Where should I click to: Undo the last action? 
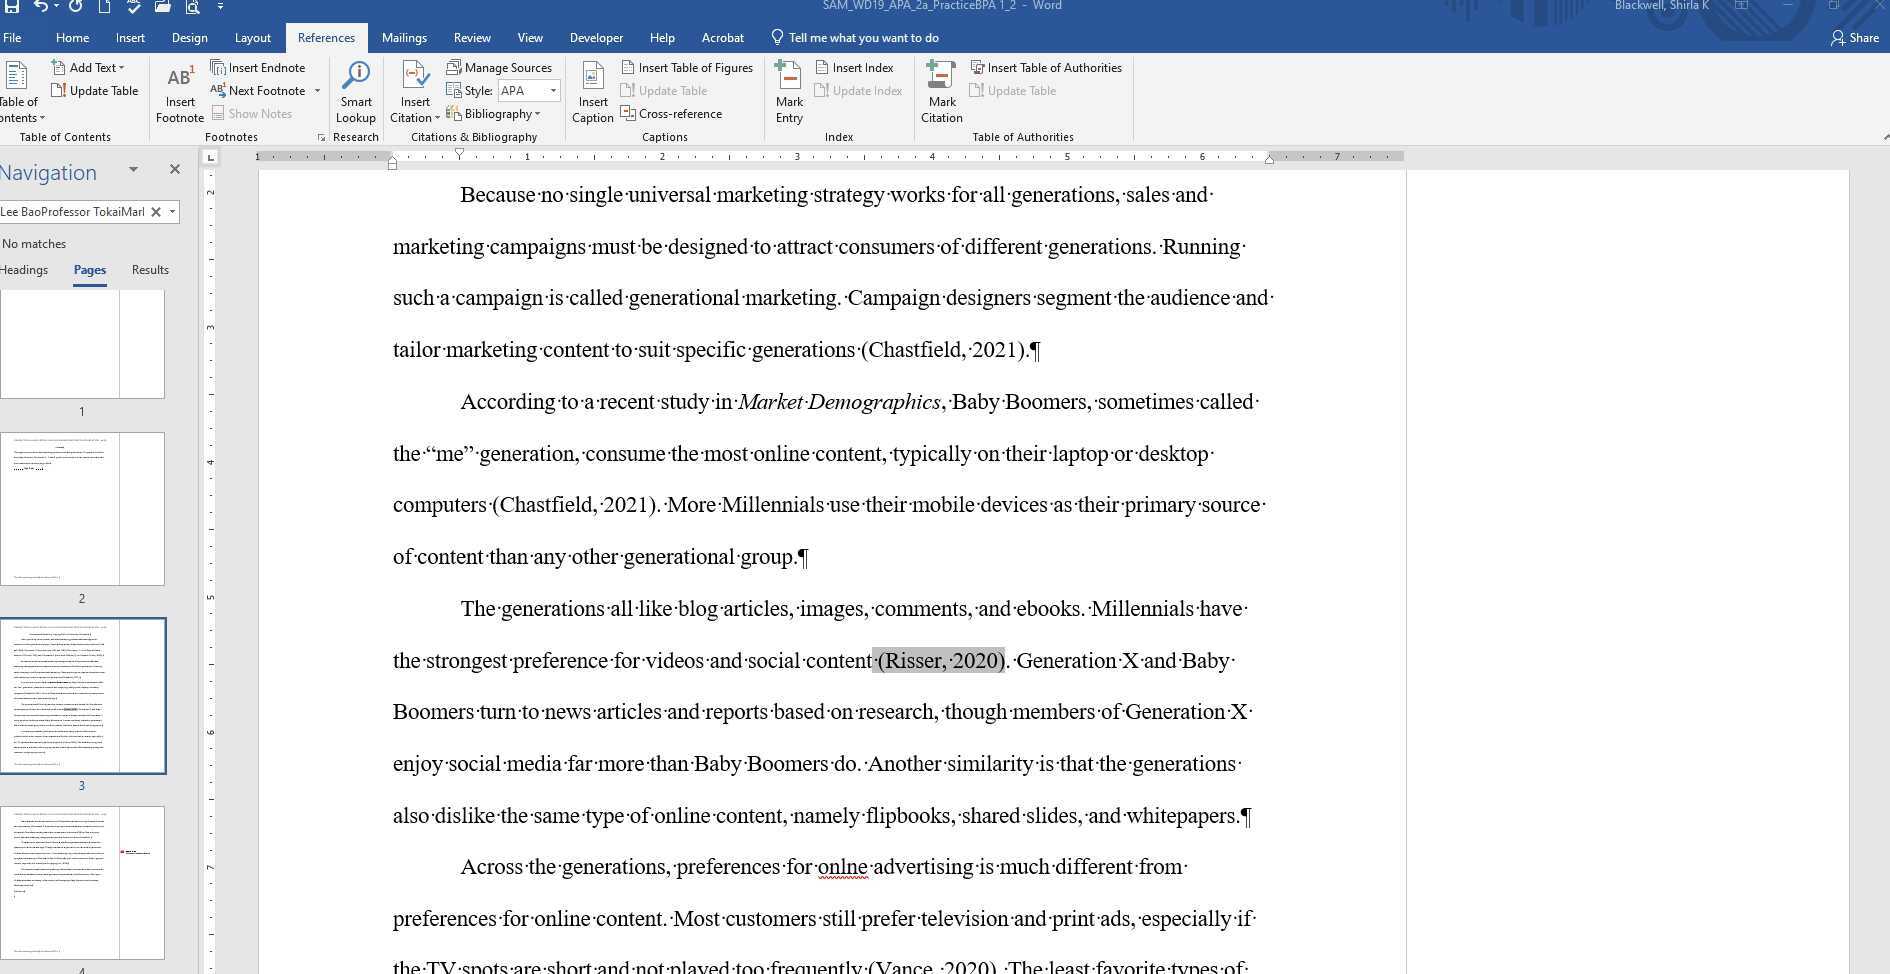point(41,6)
